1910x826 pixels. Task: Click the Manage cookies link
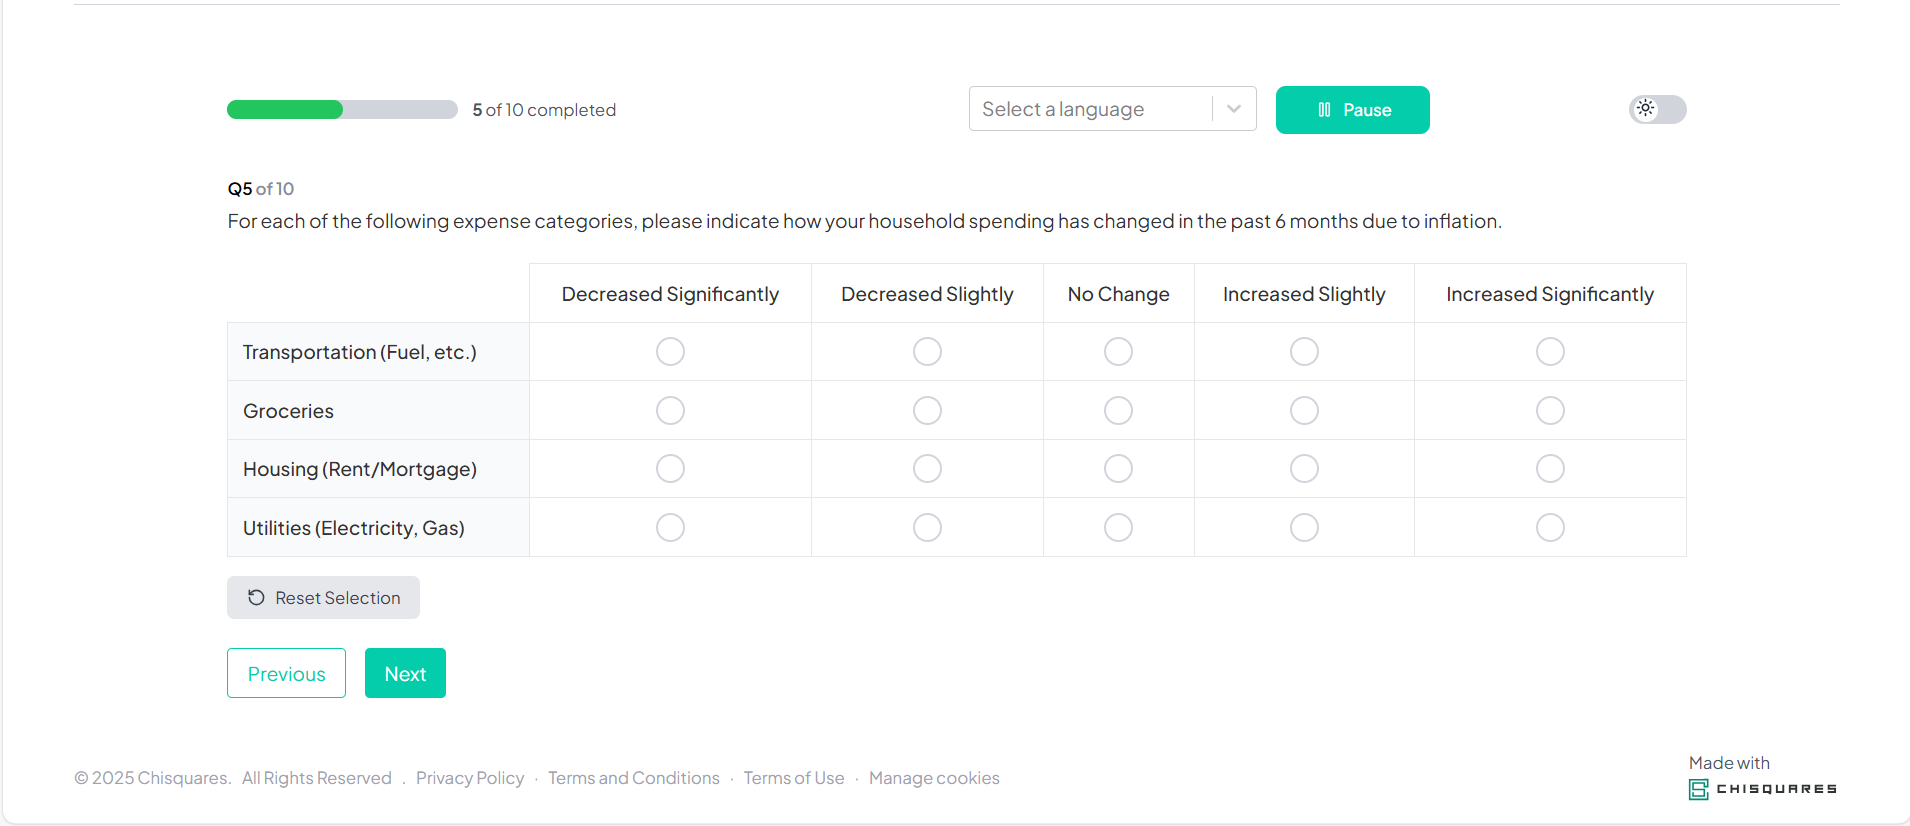point(934,778)
